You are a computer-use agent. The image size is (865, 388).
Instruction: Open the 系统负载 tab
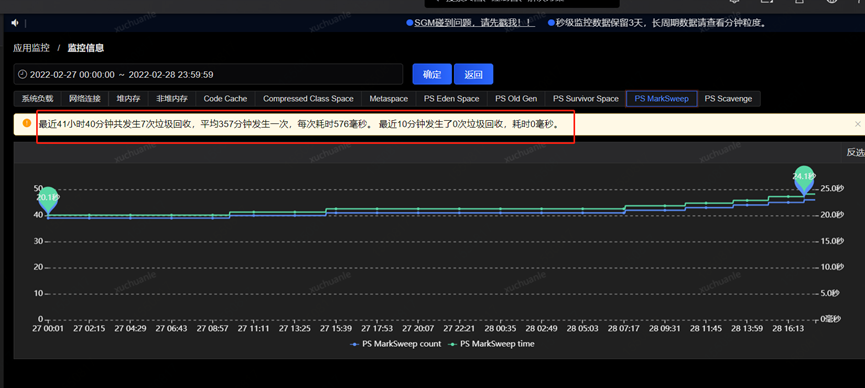pyautogui.click(x=38, y=99)
